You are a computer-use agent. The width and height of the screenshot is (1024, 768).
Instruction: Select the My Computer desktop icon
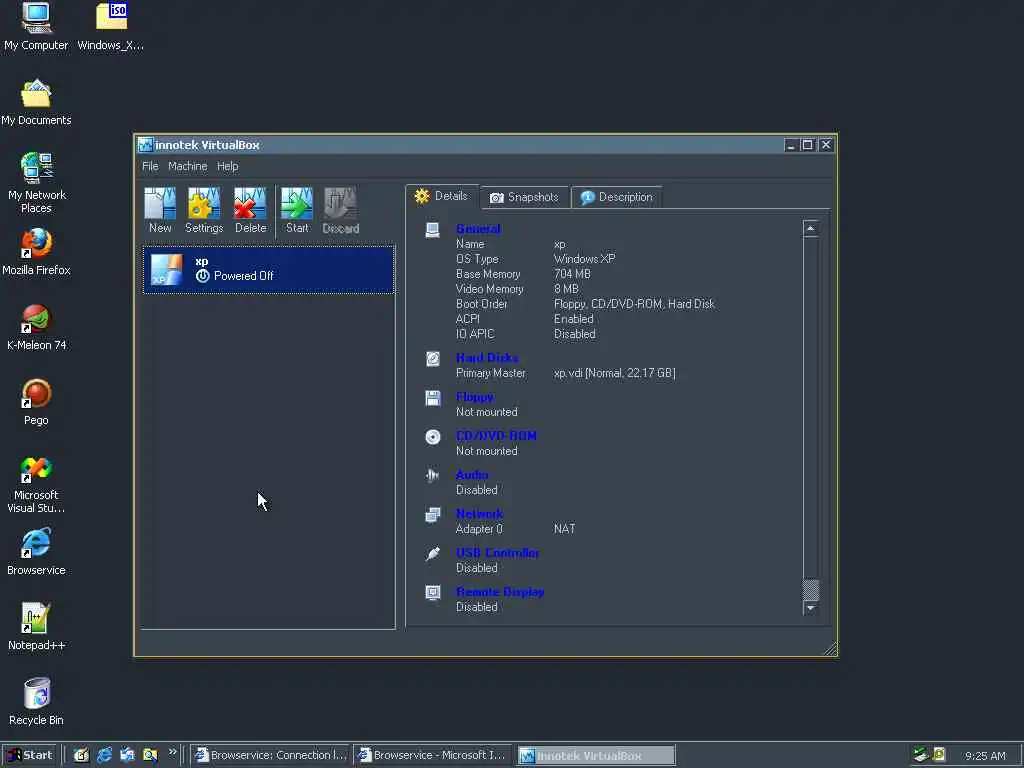tap(36, 27)
